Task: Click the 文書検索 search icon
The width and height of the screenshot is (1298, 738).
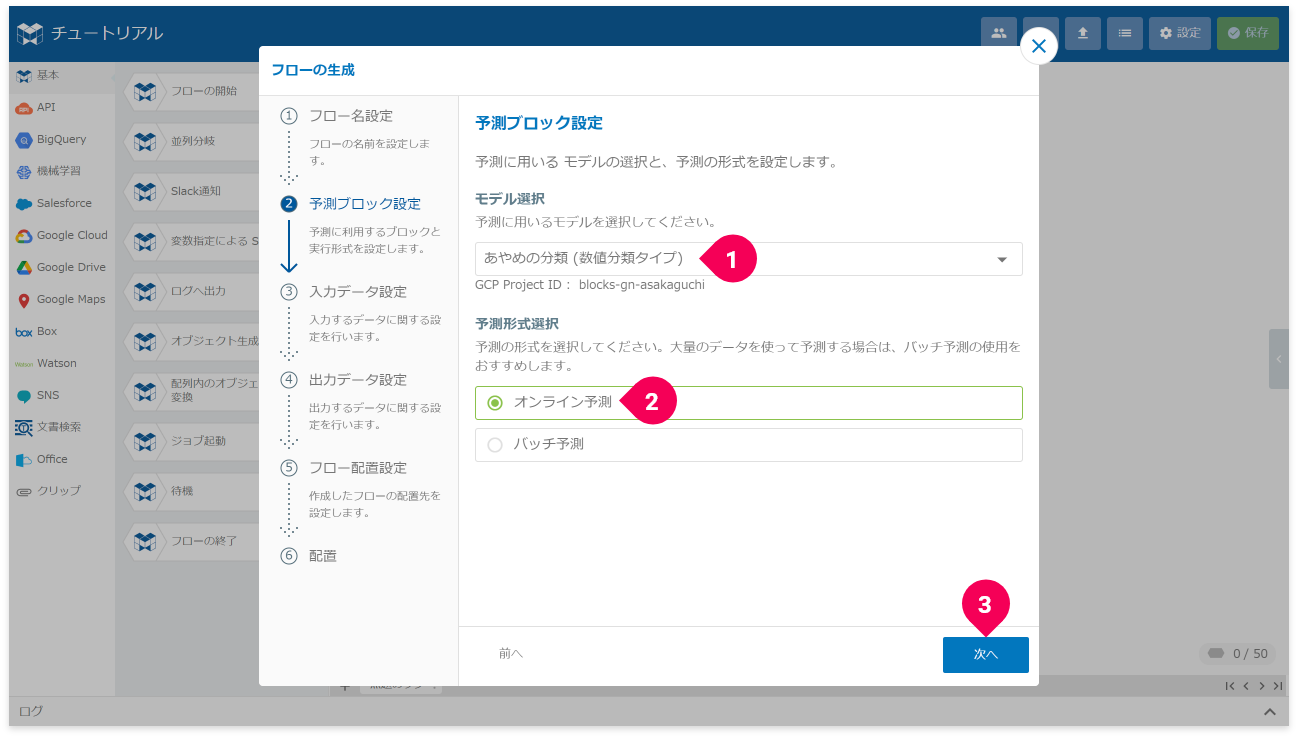Action: coord(24,428)
